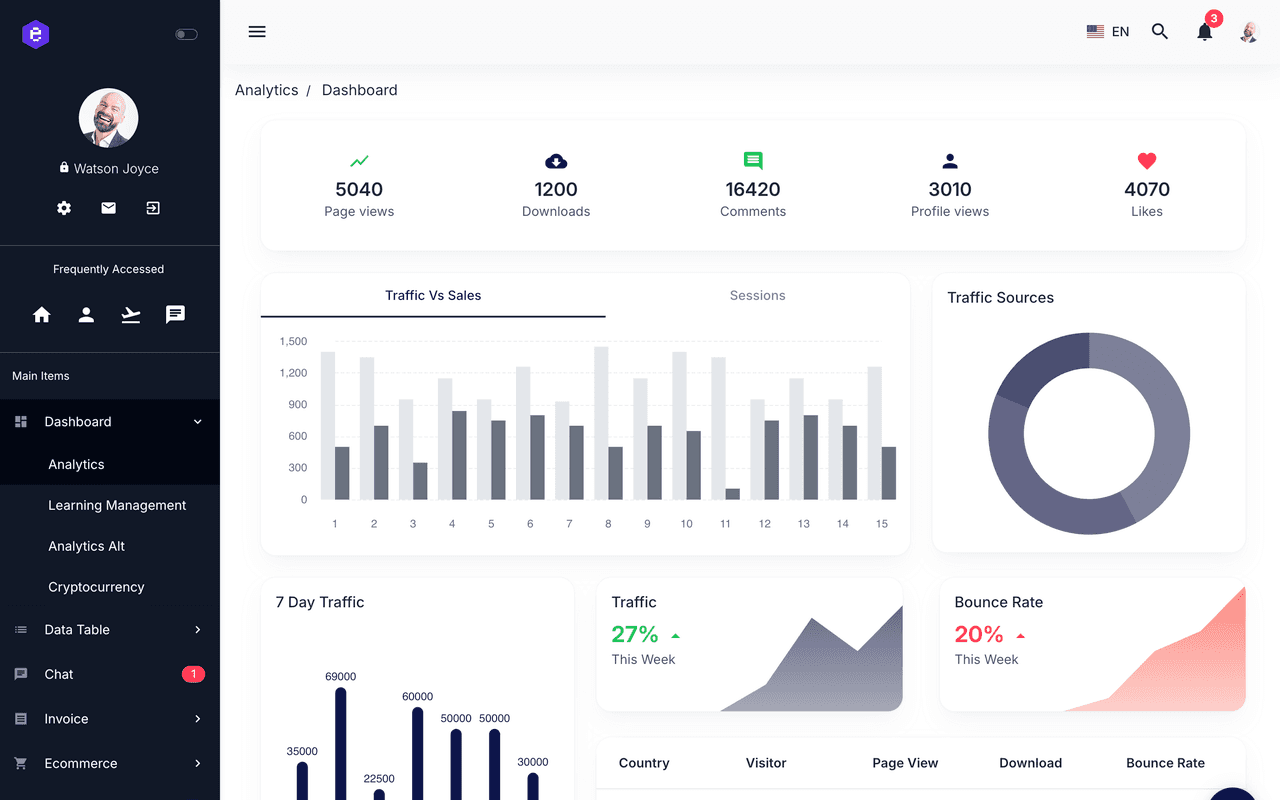
Task: Sort by Visitor column header
Action: coord(766,763)
